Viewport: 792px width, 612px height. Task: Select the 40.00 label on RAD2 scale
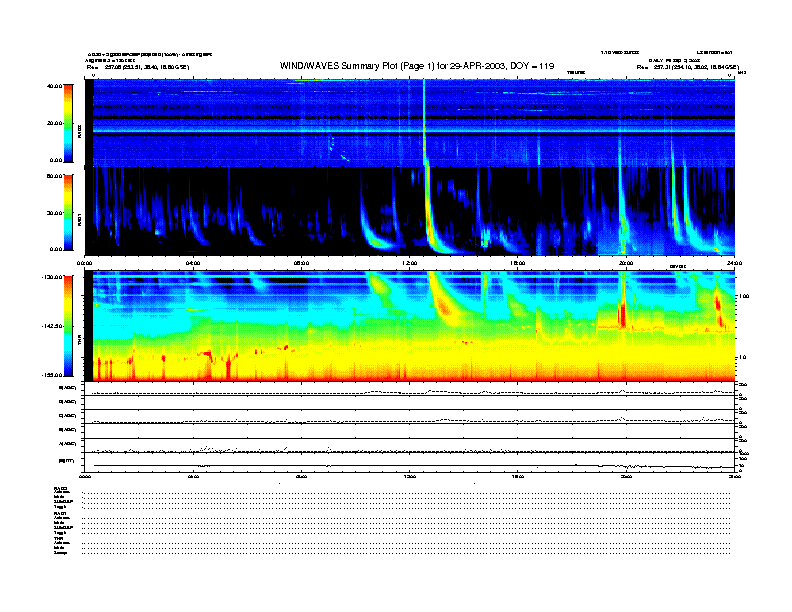[54, 86]
